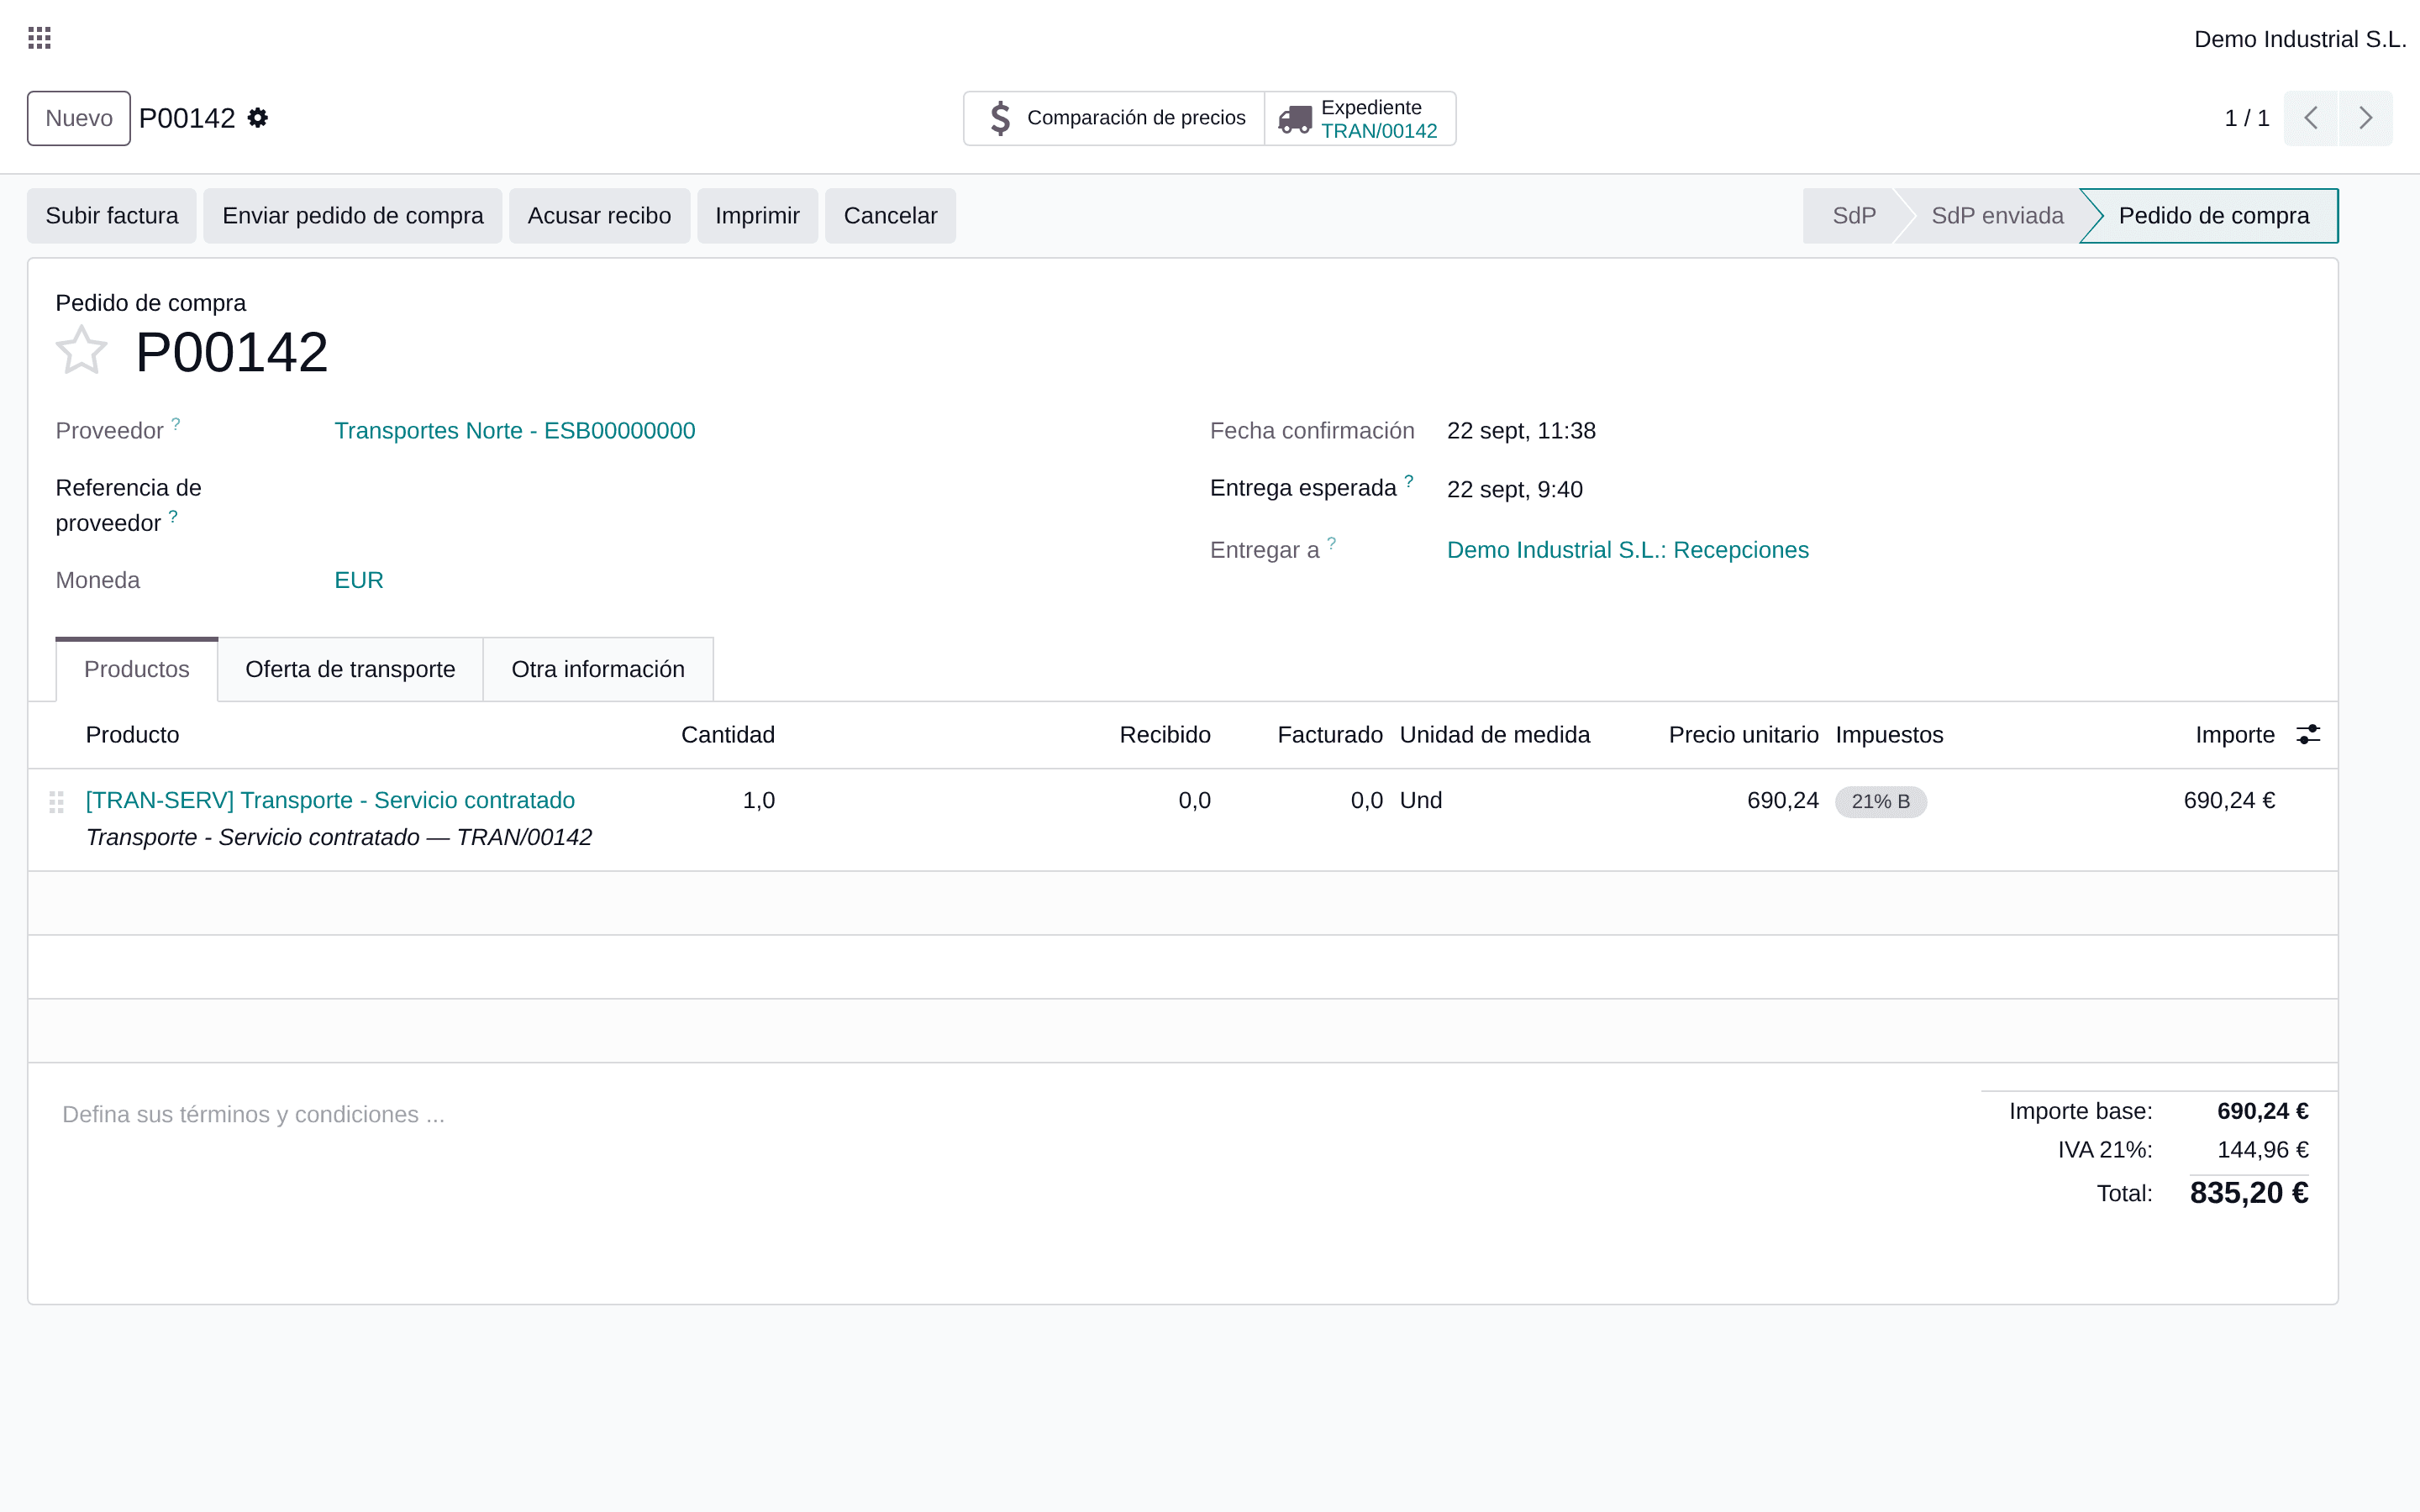Viewport: 2420px width, 1512px height.
Task: Go to previous record arrow
Action: pyautogui.click(x=2310, y=118)
